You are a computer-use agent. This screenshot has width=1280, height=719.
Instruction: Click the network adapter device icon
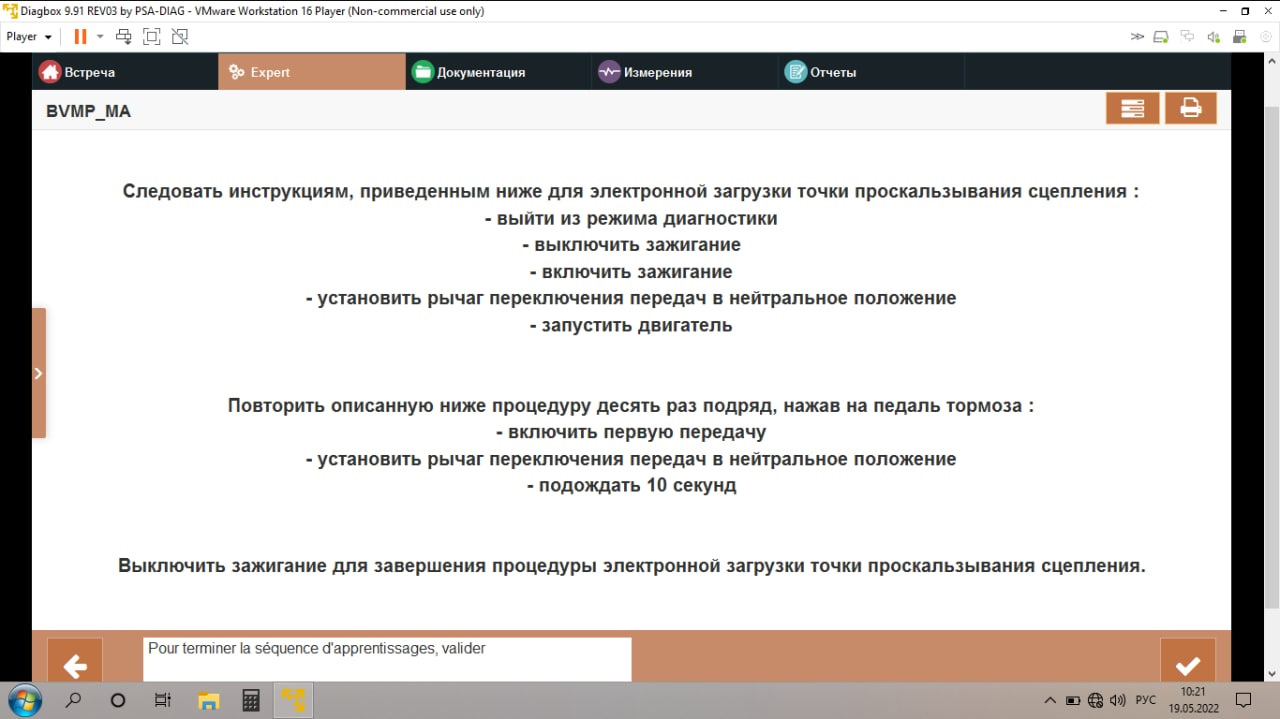point(1187,37)
